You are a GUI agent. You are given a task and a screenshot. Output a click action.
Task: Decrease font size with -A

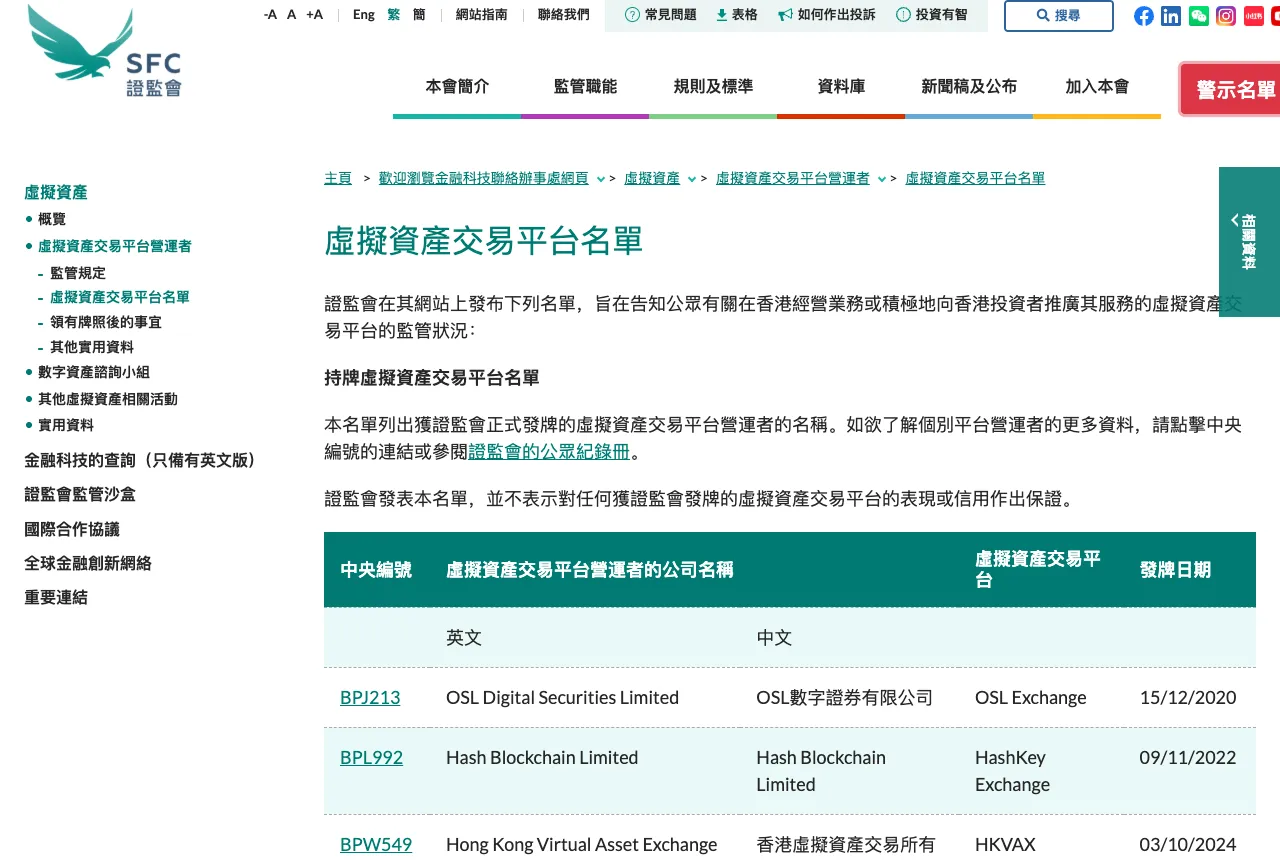click(270, 15)
